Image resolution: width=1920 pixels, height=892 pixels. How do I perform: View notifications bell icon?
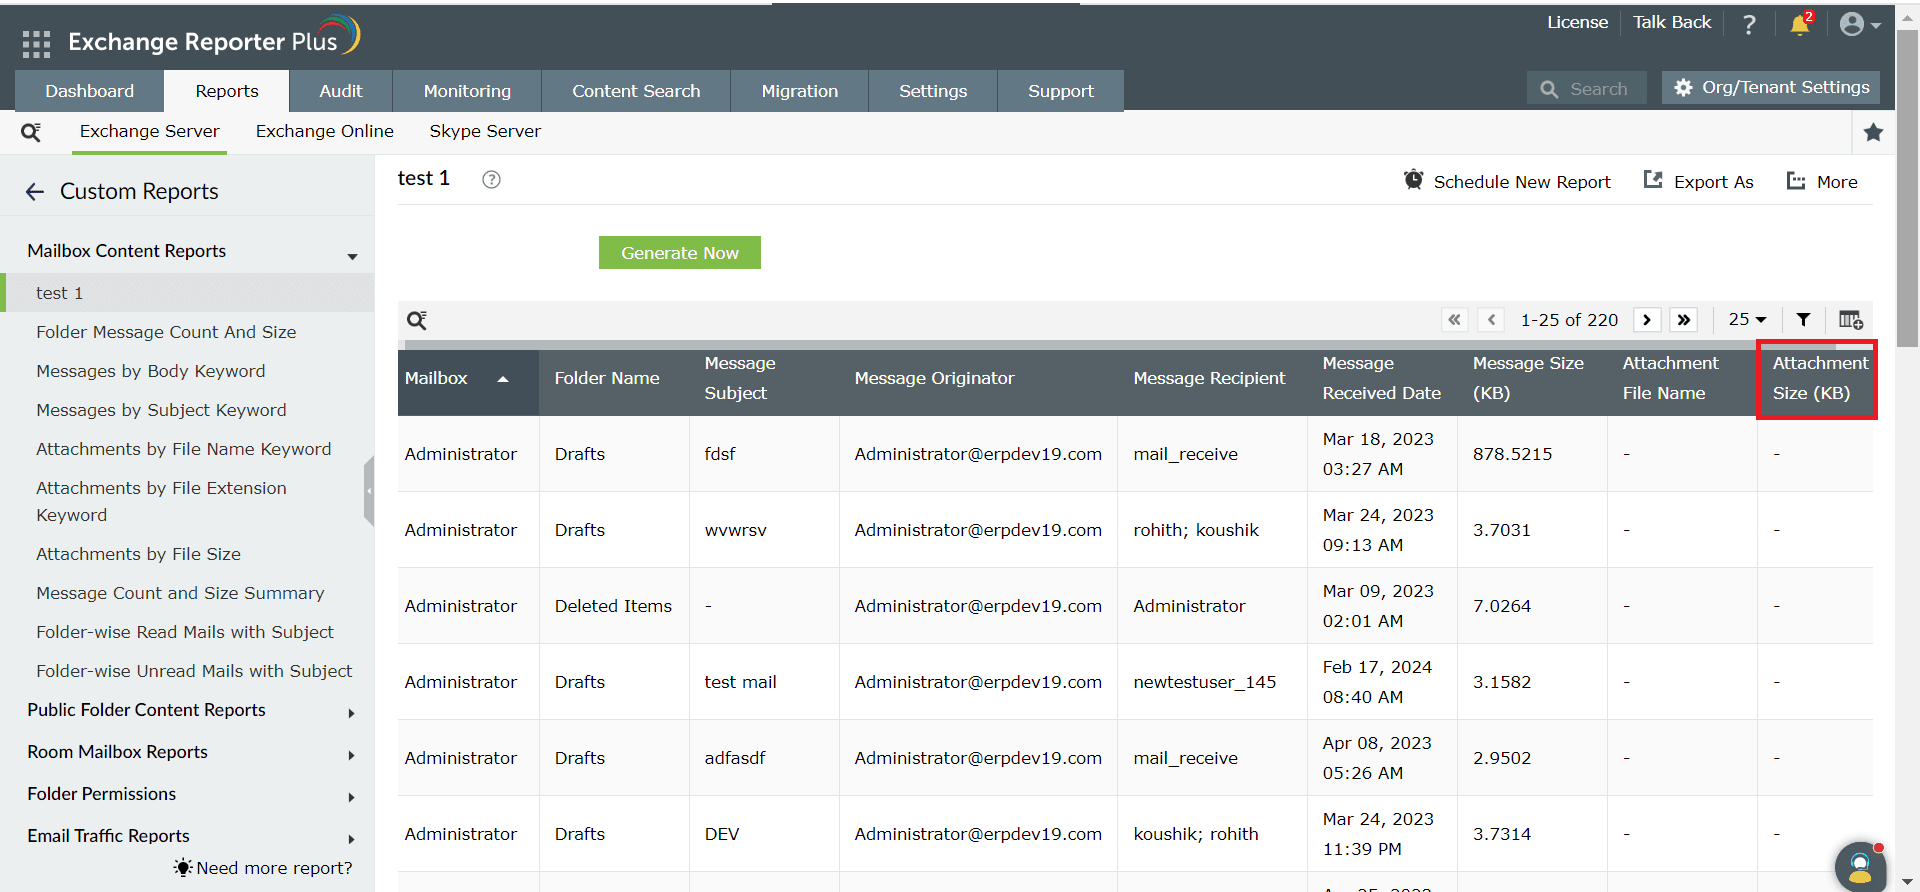(1801, 24)
